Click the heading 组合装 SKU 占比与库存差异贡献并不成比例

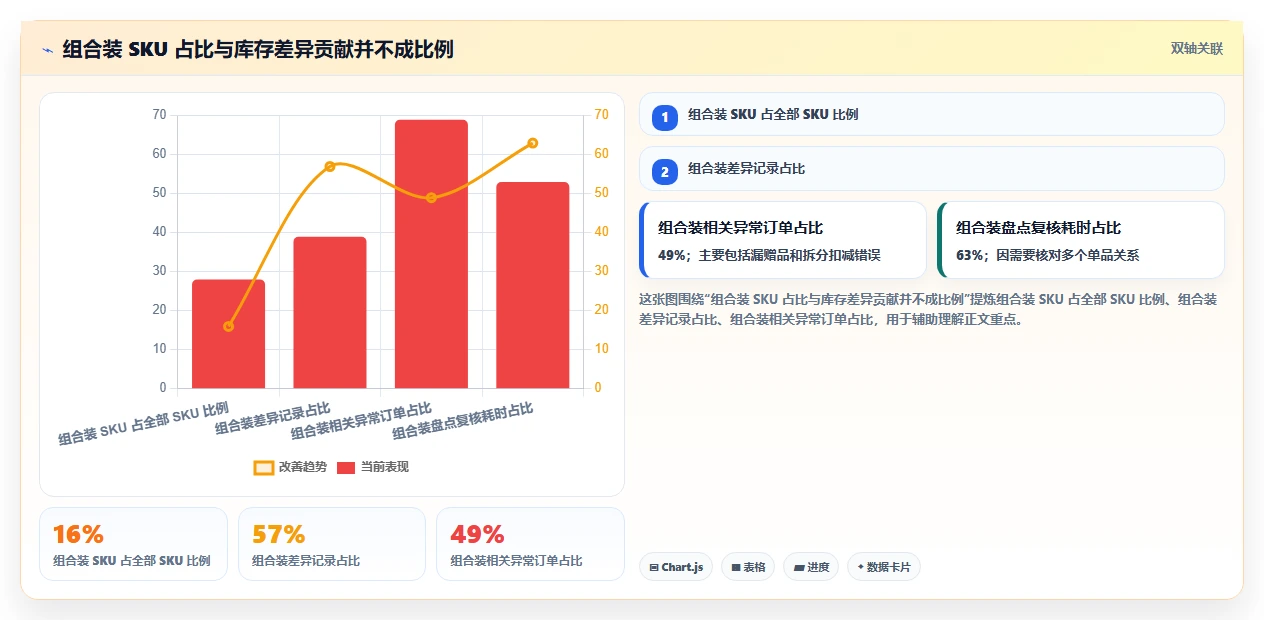(258, 49)
